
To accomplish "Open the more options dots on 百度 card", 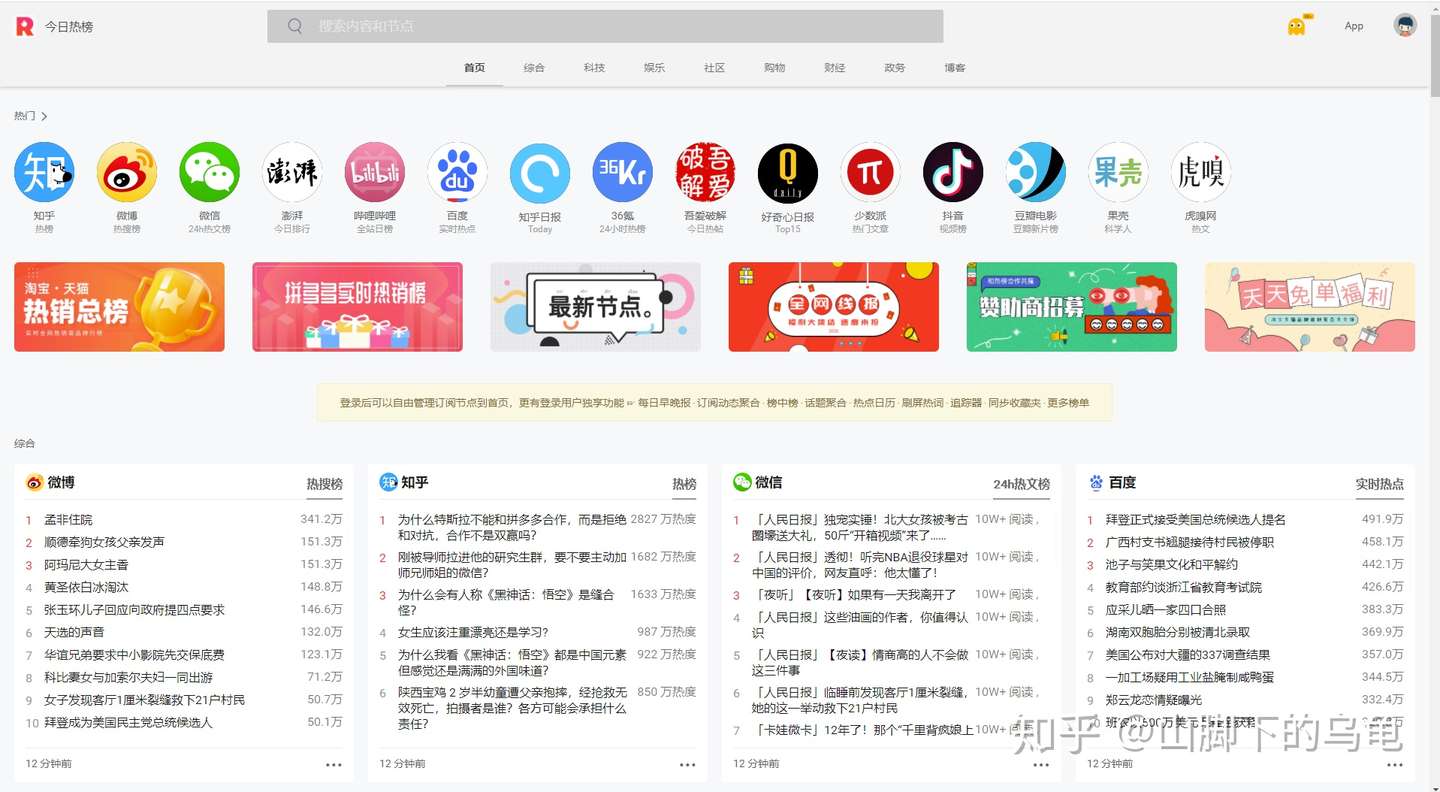I will pyautogui.click(x=1395, y=765).
